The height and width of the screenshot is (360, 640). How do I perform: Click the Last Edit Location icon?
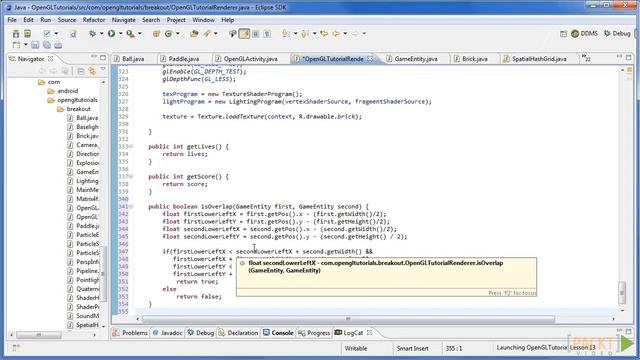tap(324, 34)
